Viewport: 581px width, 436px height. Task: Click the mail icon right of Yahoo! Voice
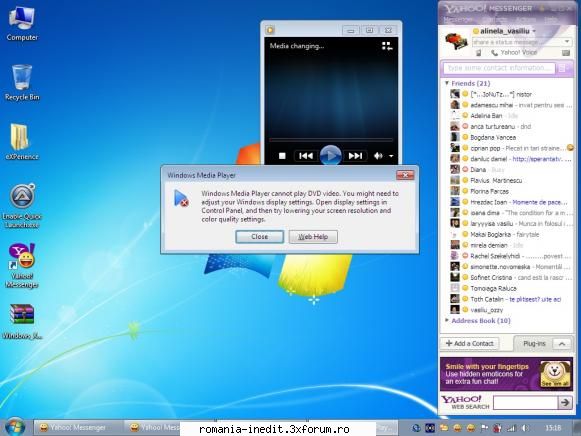(566, 53)
